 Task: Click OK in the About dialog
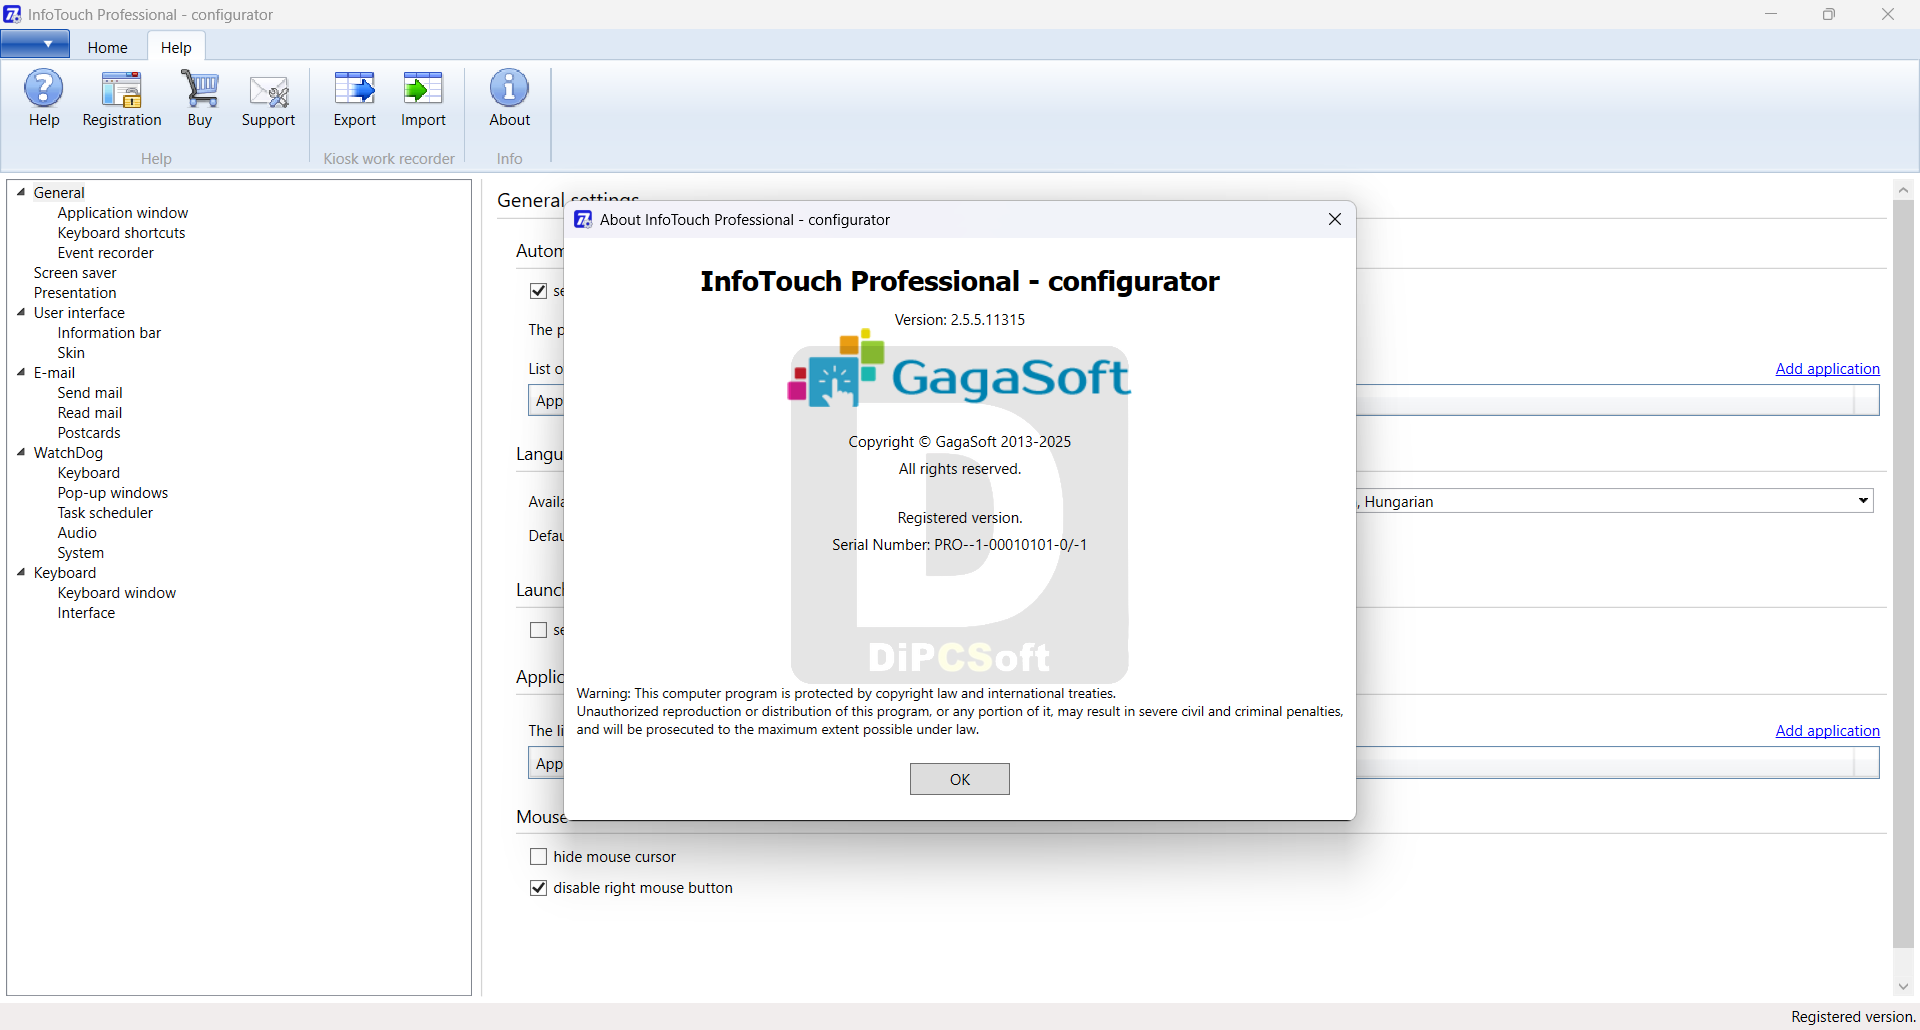[x=960, y=779]
